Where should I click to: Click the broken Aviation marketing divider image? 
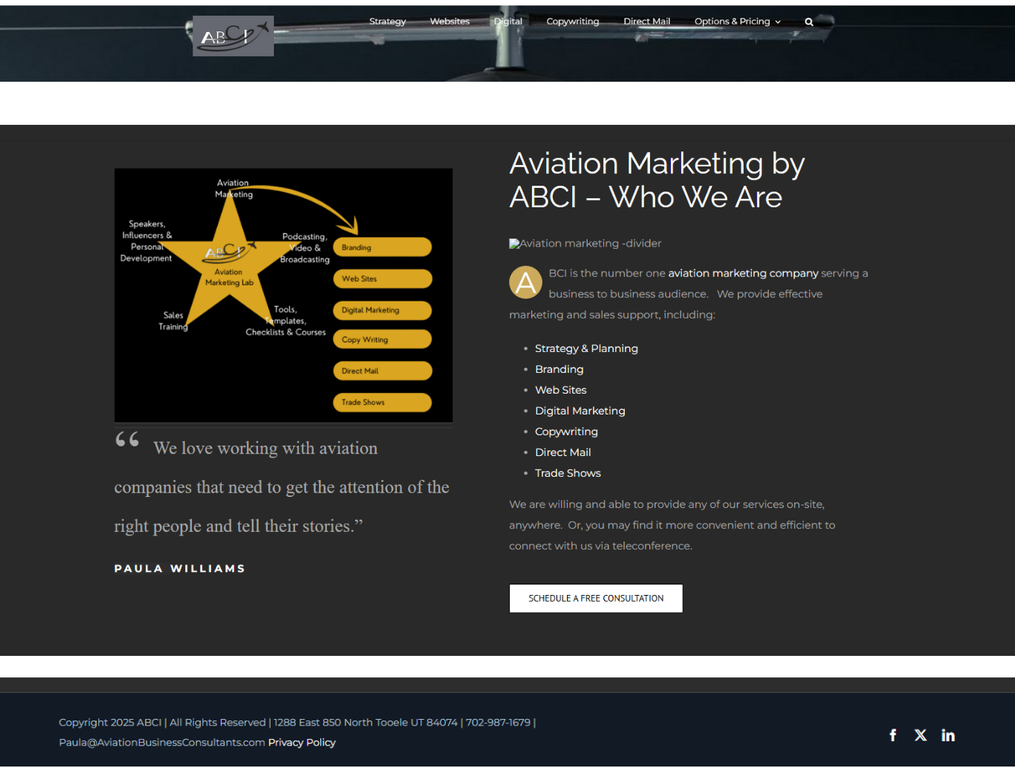pyautogui.click(x=585, y=243)
